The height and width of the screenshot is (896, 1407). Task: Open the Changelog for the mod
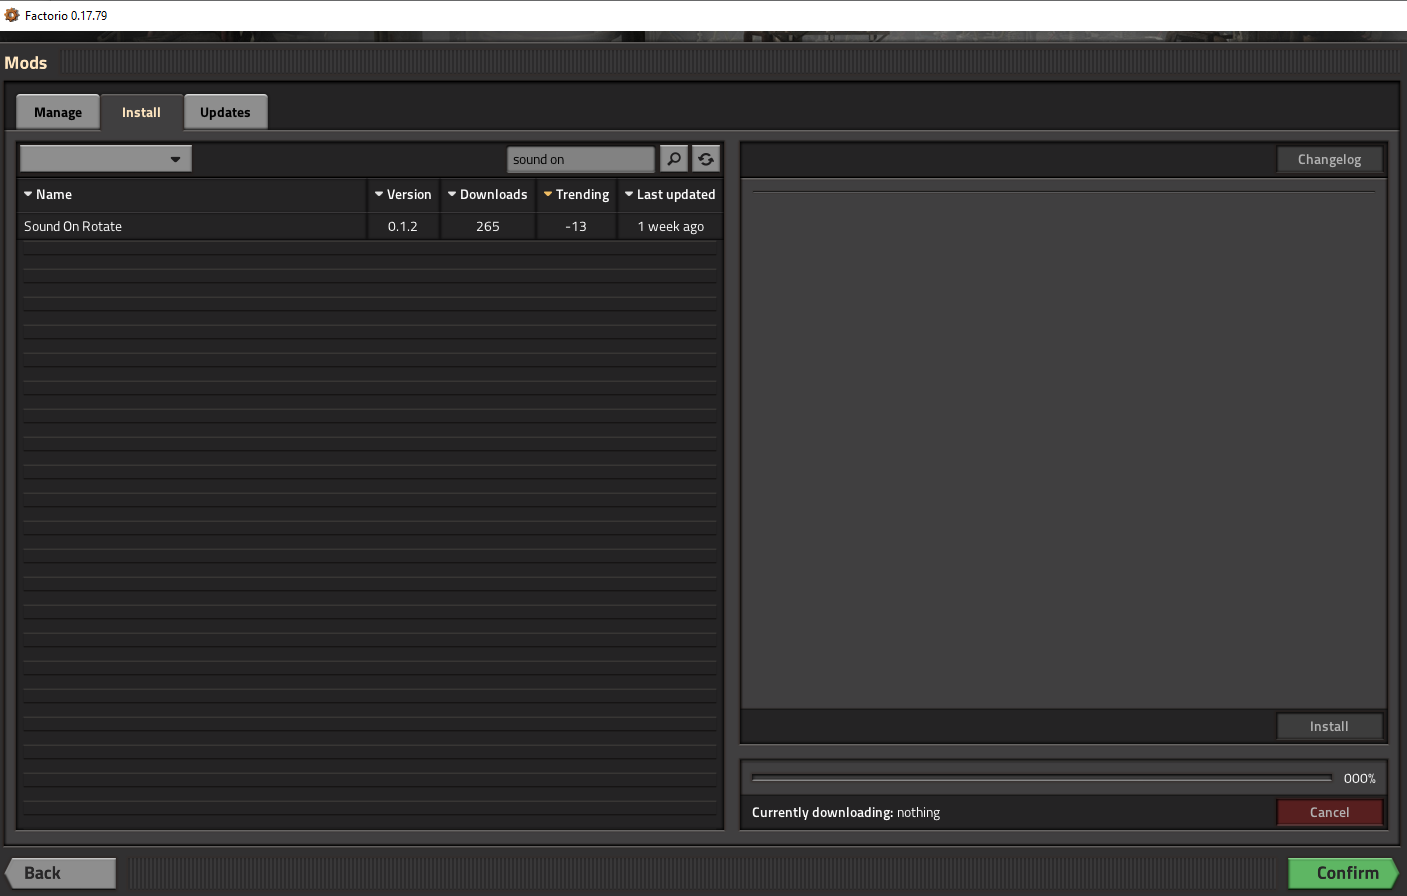click(x=1329, y=159)
